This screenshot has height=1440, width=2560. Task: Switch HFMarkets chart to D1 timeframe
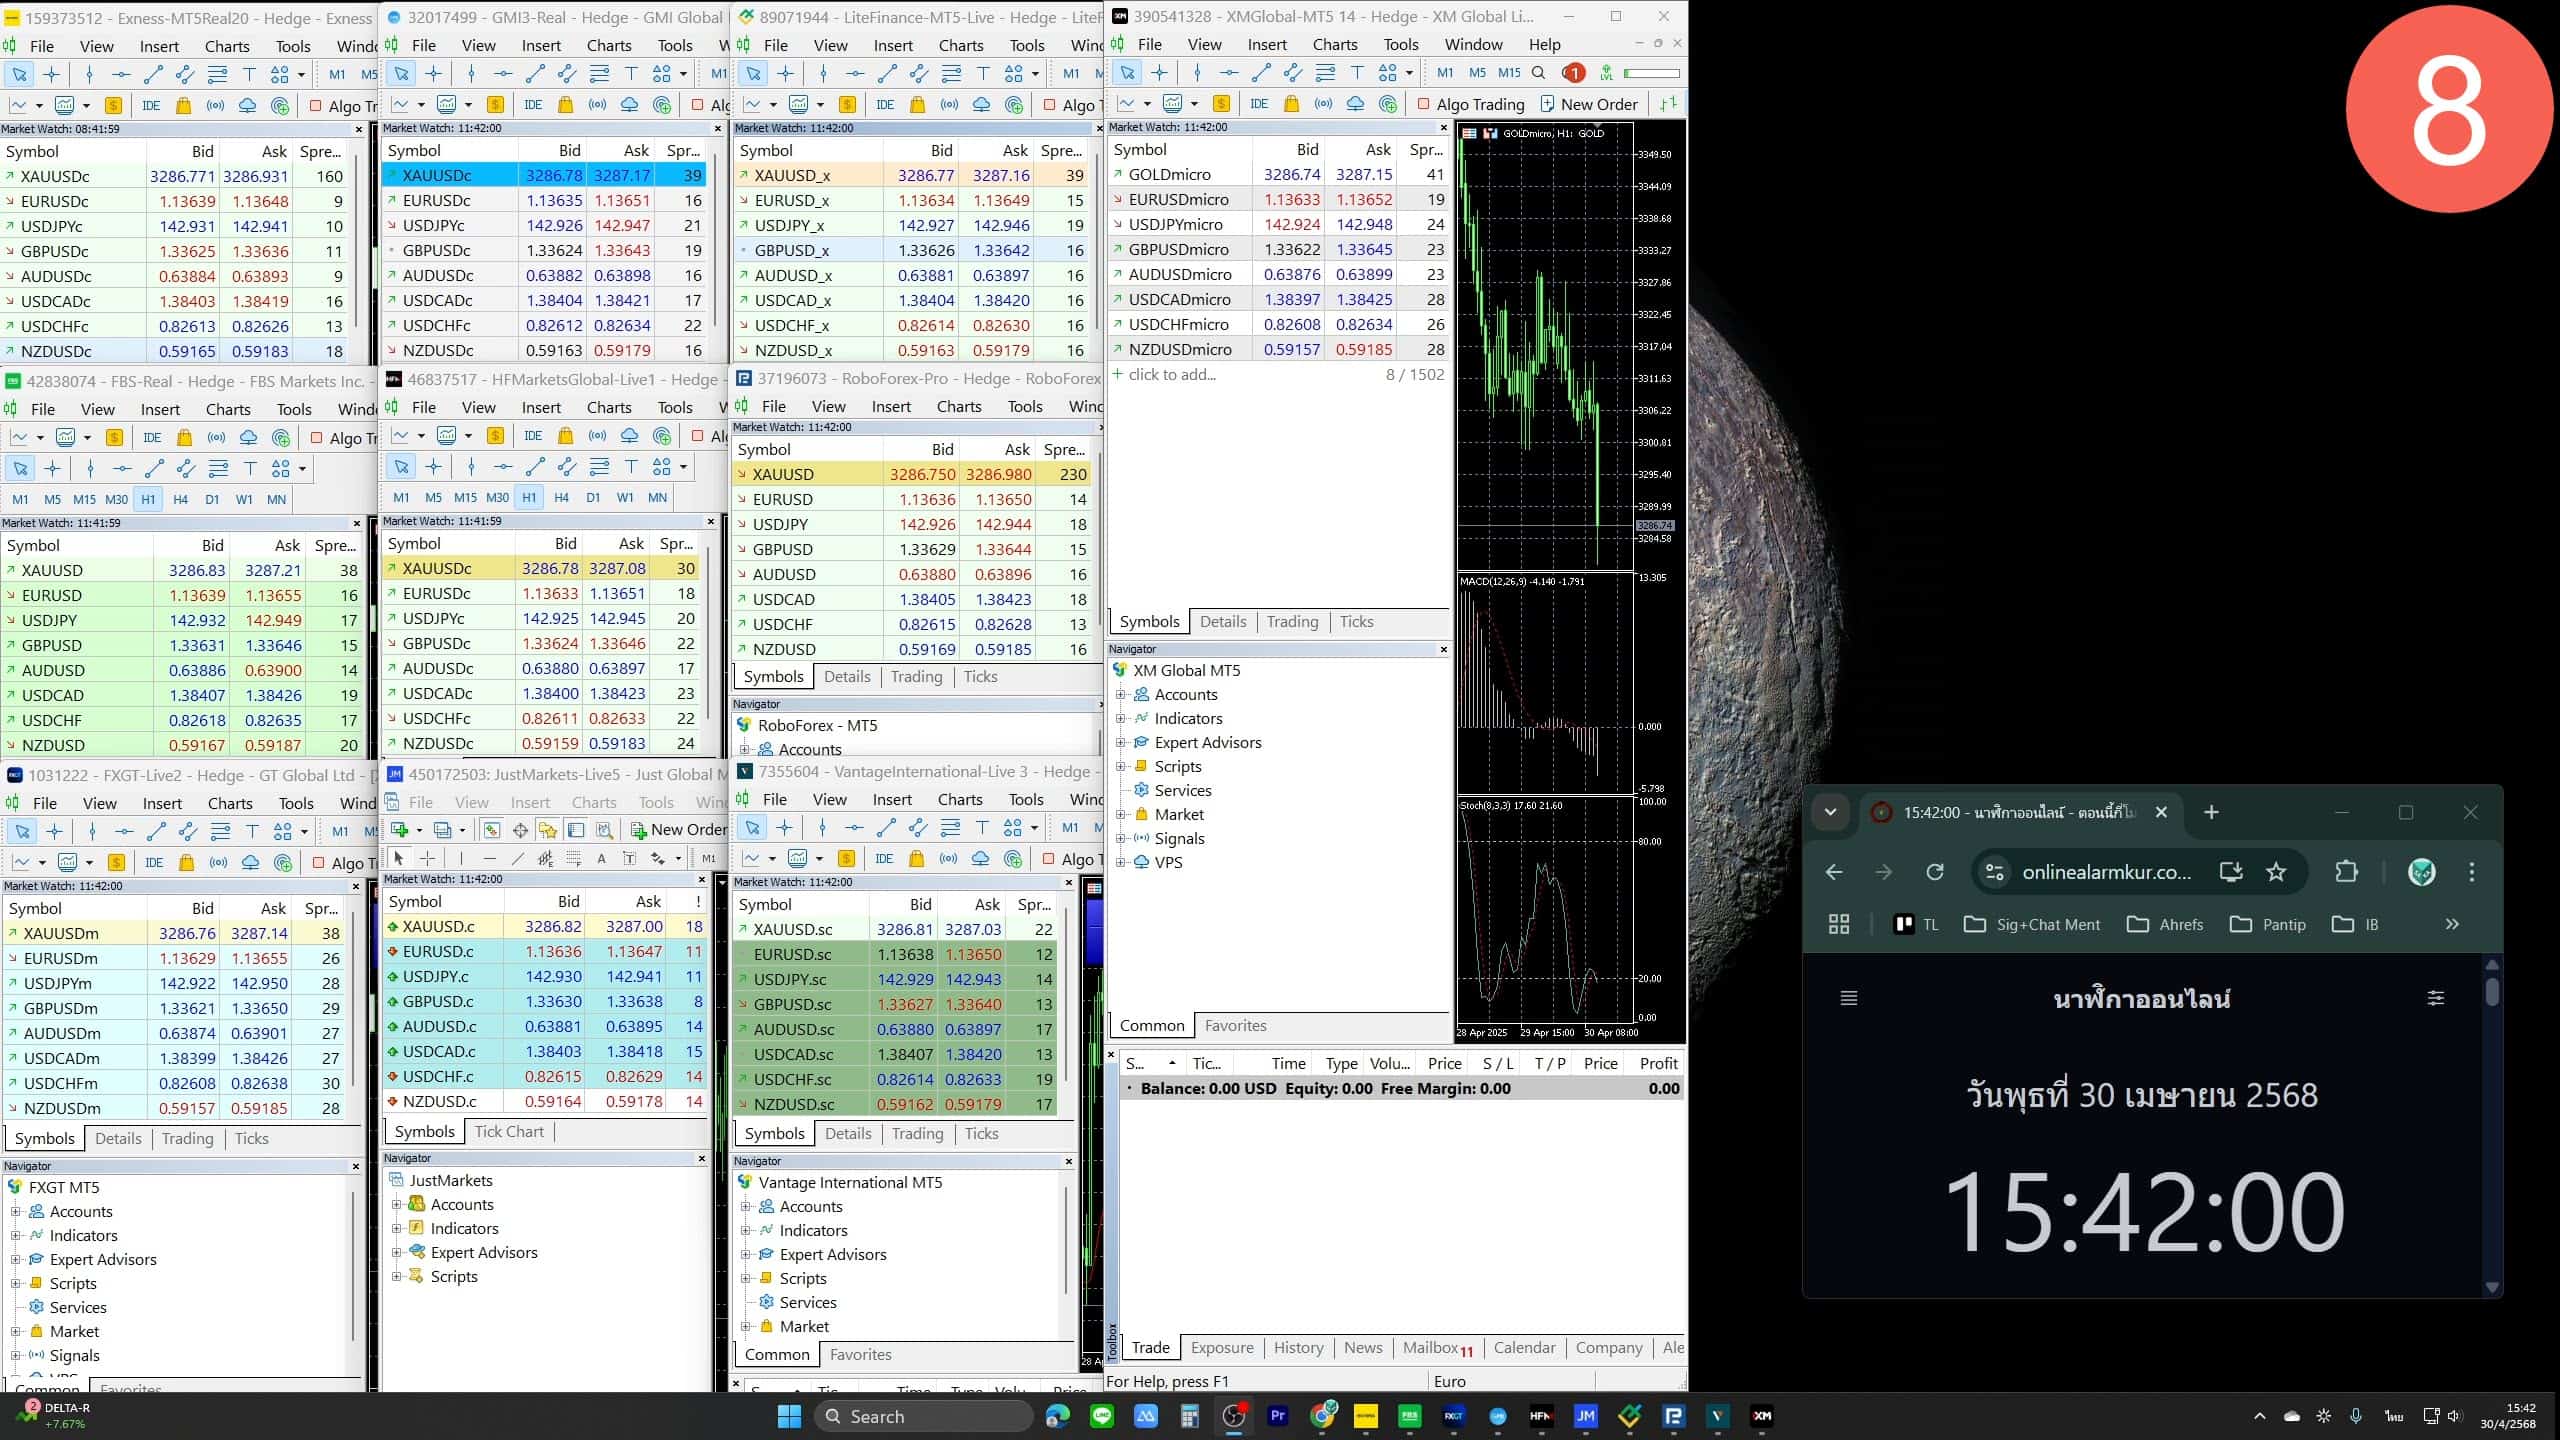[593, 497]
